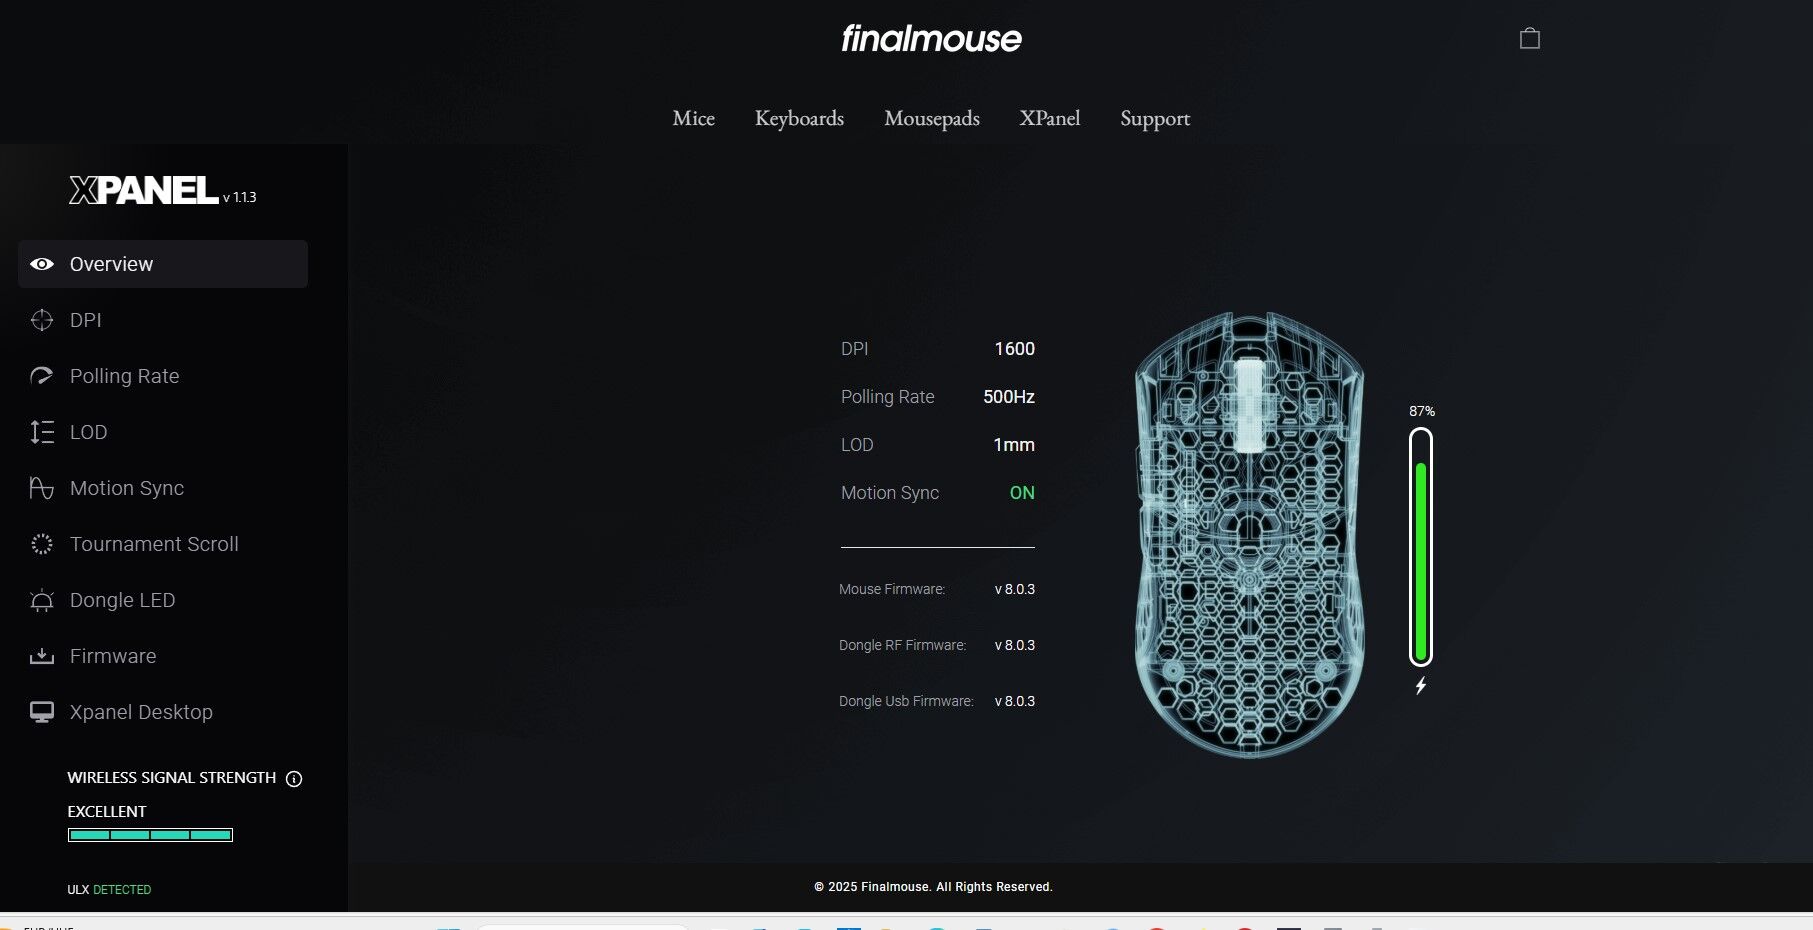Select XPanel in top navigation
Screen dimensions: 1813x930
click(1050, 118)
